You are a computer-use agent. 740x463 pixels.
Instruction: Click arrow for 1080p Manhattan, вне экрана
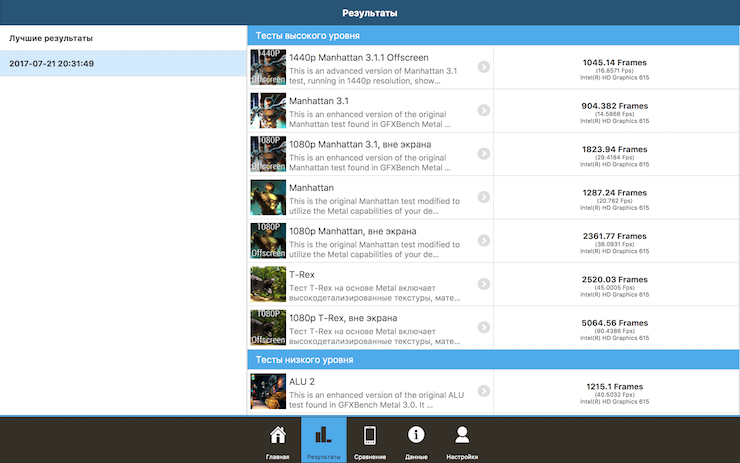pos(483,240)
